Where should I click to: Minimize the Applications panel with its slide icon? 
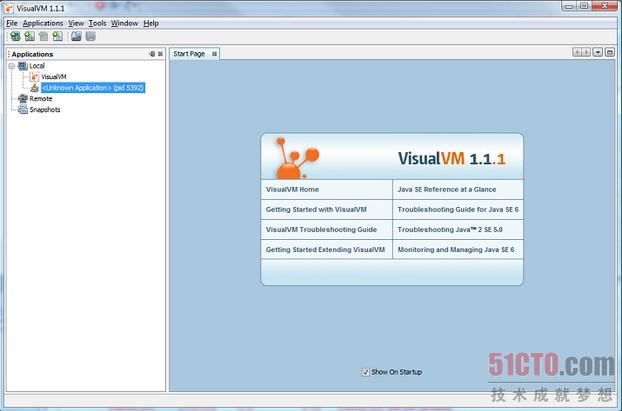152,54
